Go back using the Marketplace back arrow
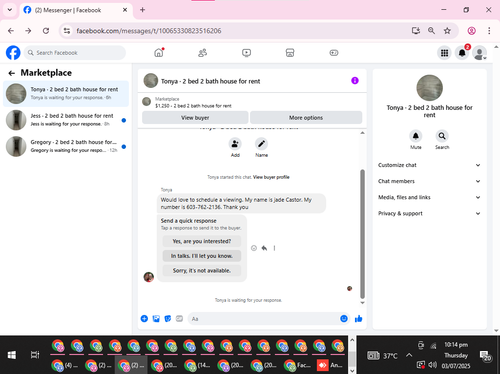The image size is (500, 374). [12, 73]
